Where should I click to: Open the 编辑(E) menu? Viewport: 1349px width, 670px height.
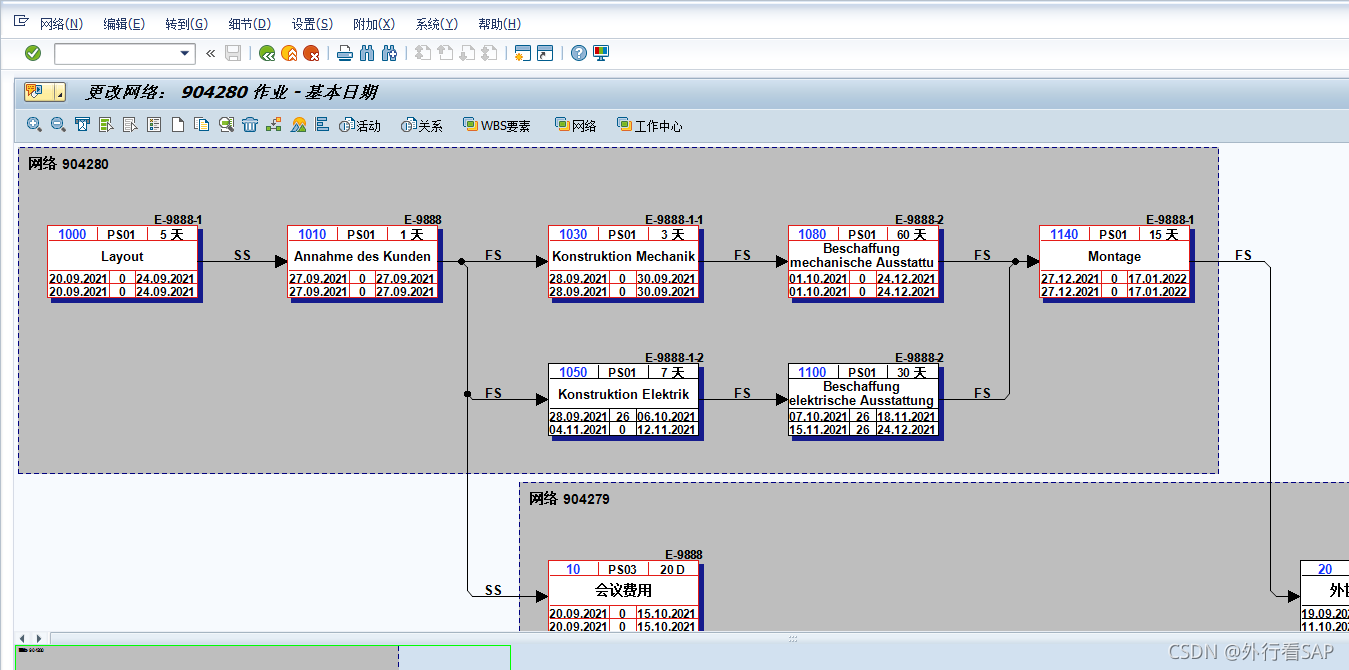pyautogui.click(x=124, y=24)
